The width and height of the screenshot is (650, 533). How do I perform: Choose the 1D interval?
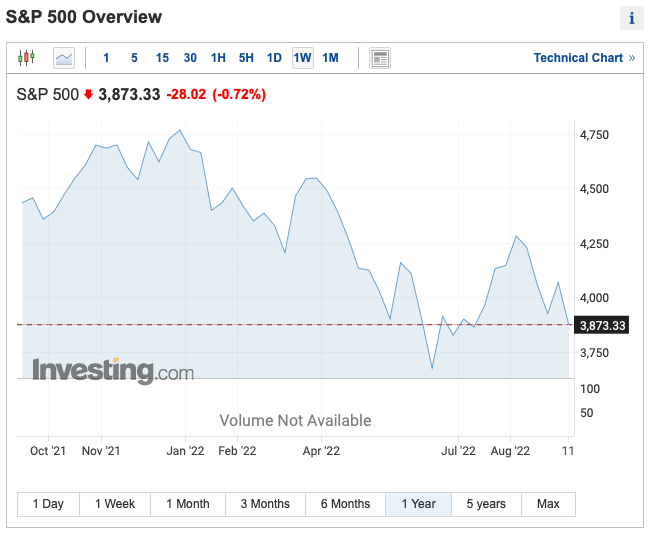tap(274, 58)
